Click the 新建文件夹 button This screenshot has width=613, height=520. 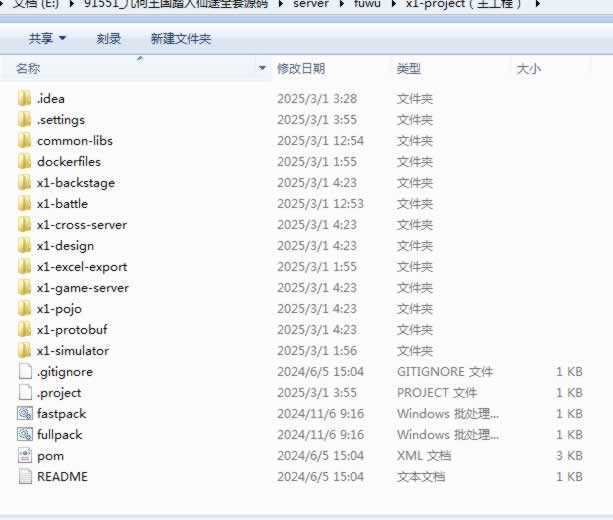pos(181,39)
